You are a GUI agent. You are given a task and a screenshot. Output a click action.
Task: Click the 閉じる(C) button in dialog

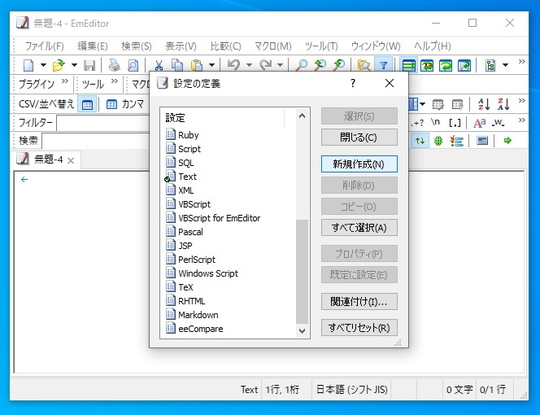pos(359,137)
